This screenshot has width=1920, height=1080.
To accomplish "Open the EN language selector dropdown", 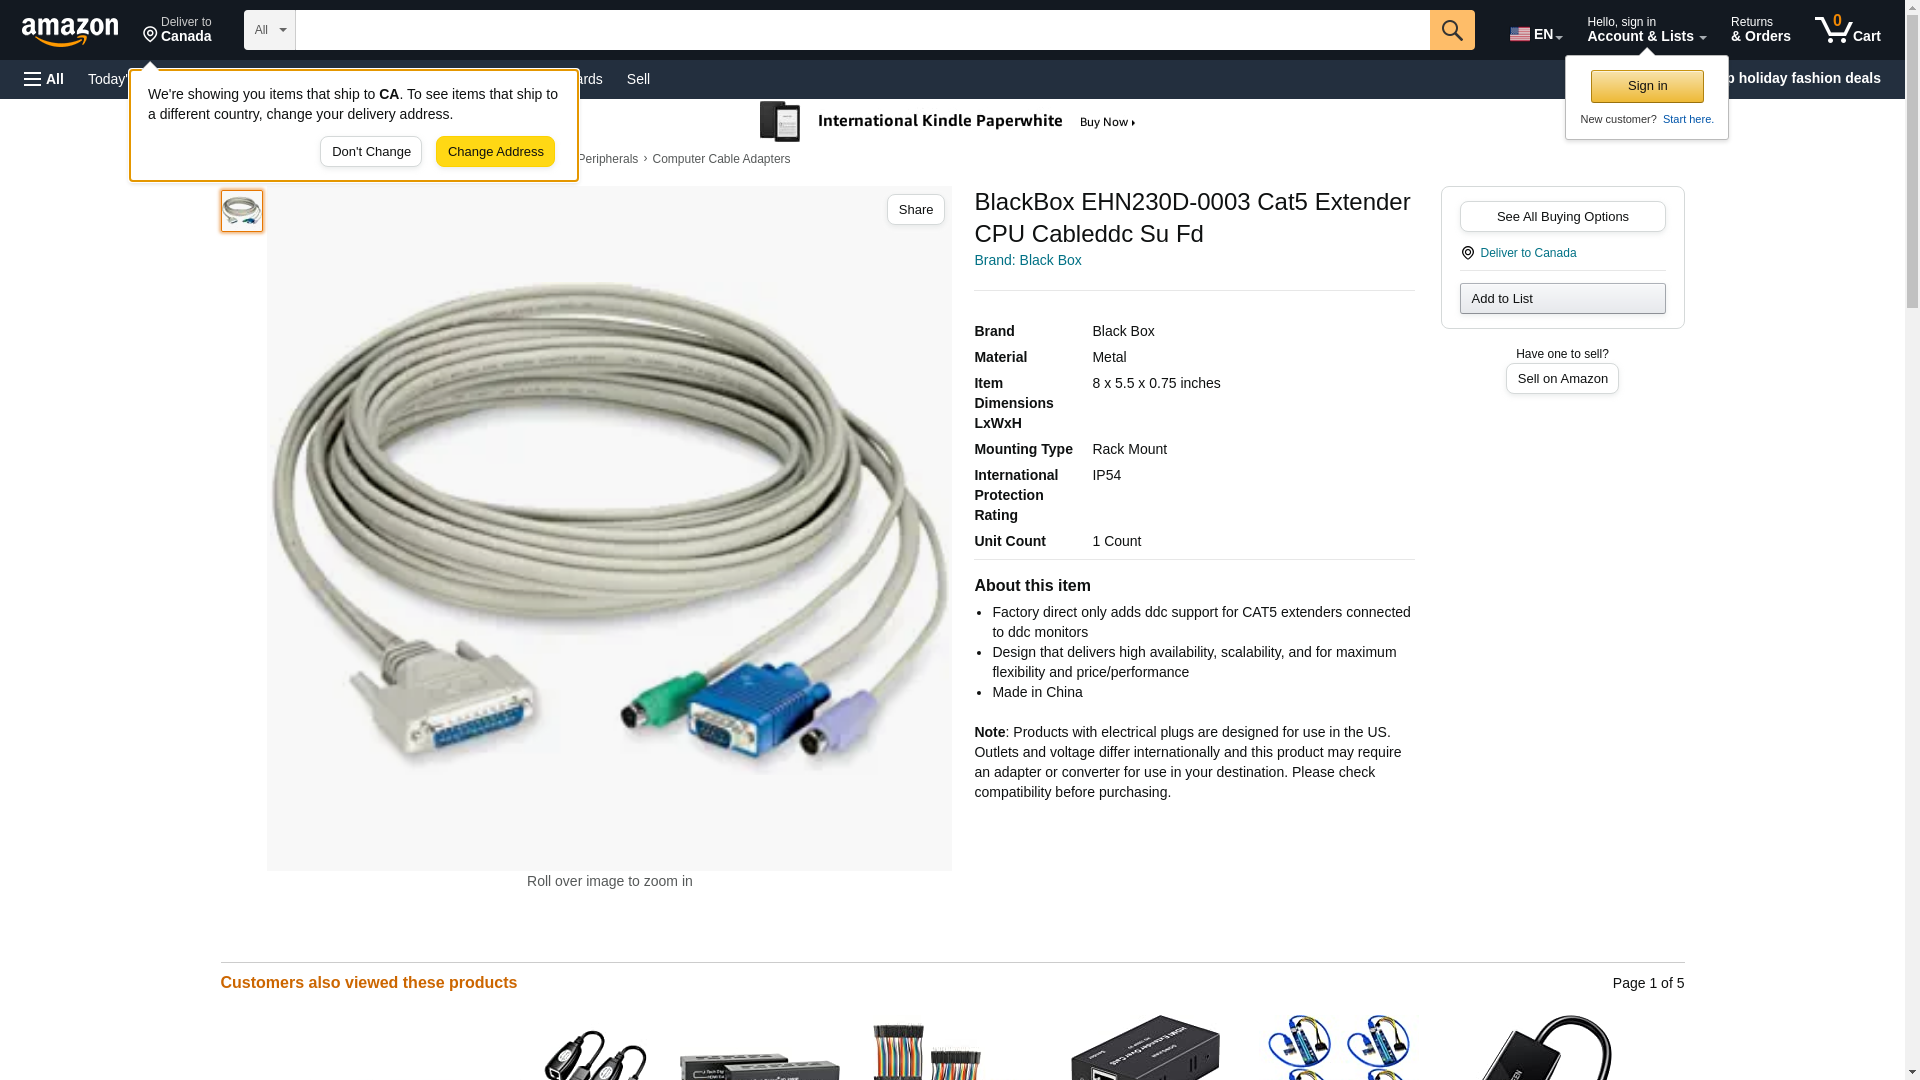I will point(1536,32).
